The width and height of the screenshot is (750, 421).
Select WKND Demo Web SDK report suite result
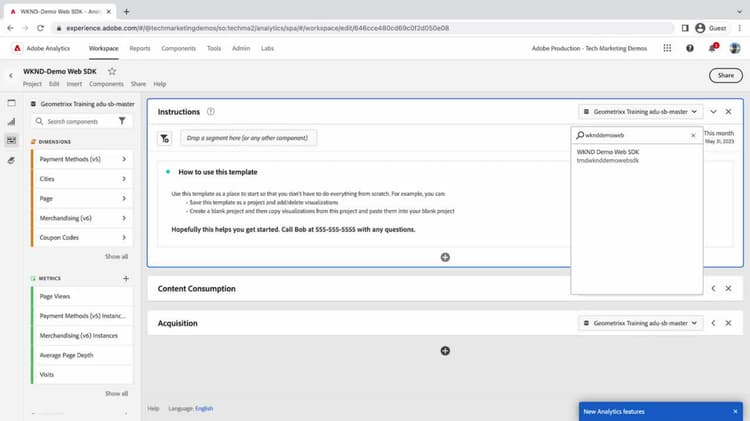tap(637, 156)
